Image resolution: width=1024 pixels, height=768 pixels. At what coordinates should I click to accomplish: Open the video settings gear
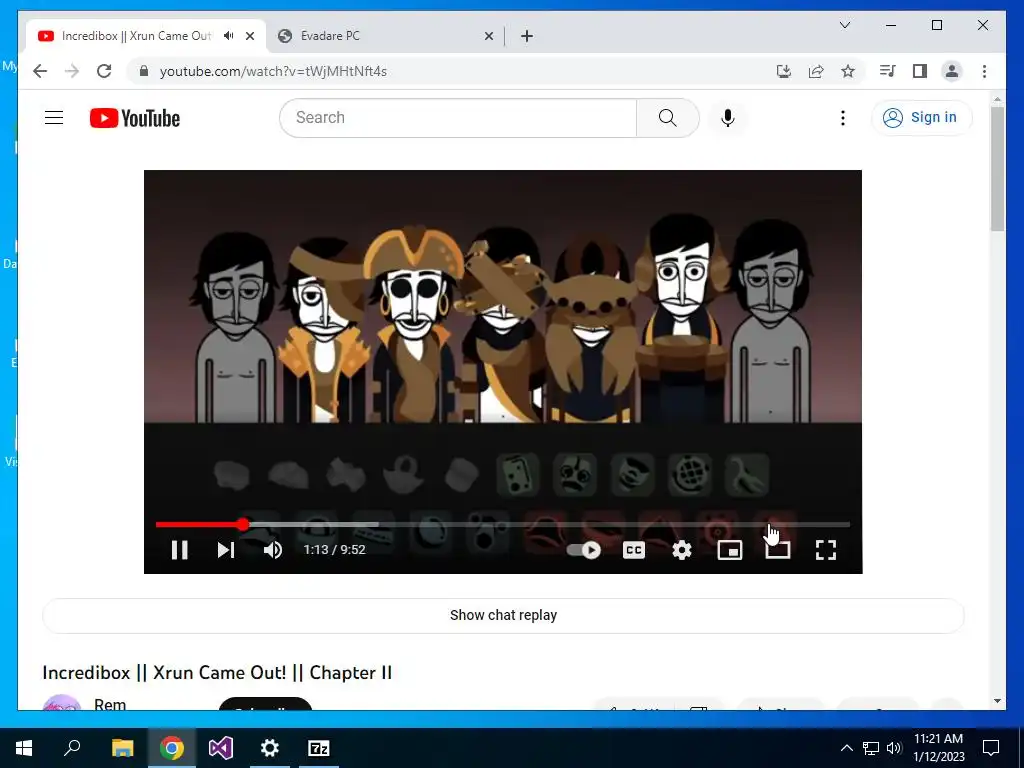tap(682, 550)
